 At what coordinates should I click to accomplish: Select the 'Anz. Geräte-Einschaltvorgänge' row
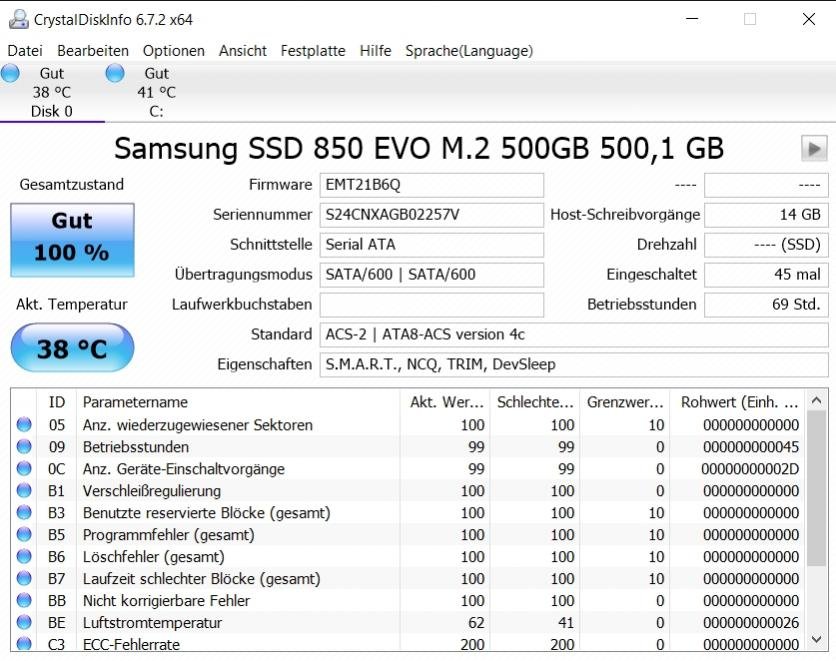408,469
